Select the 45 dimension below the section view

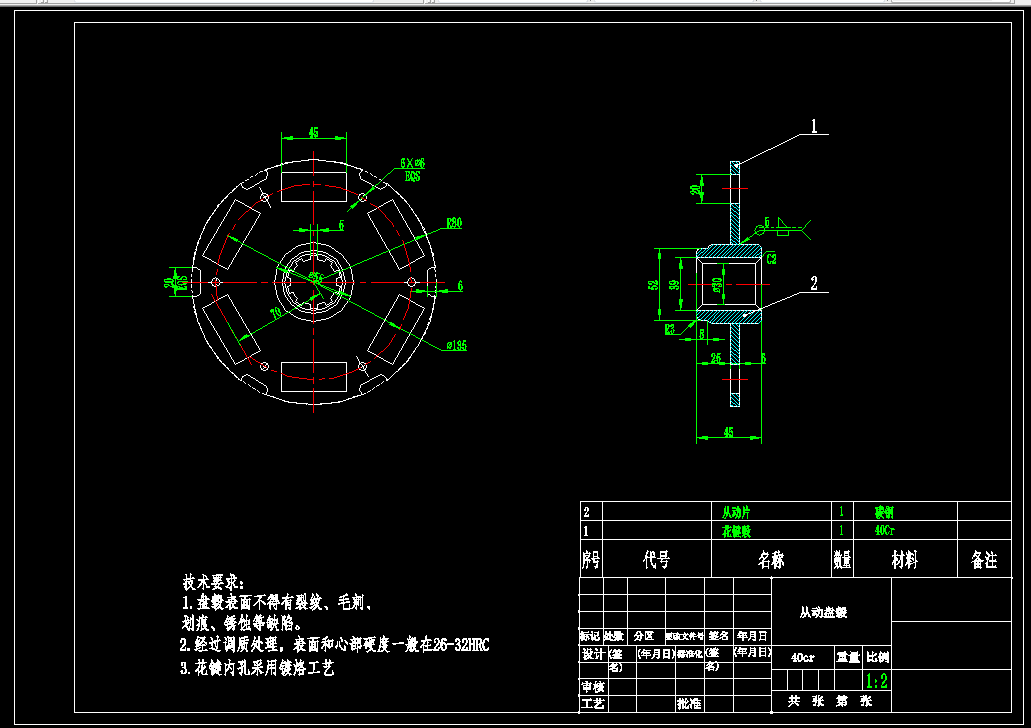[x=729, y=432]
